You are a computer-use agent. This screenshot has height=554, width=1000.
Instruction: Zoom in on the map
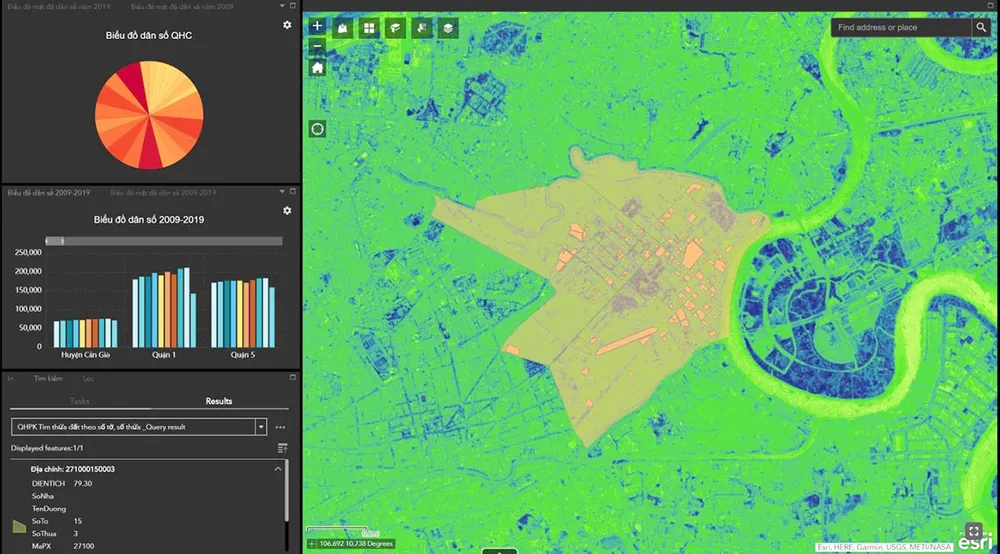point(318,26)
